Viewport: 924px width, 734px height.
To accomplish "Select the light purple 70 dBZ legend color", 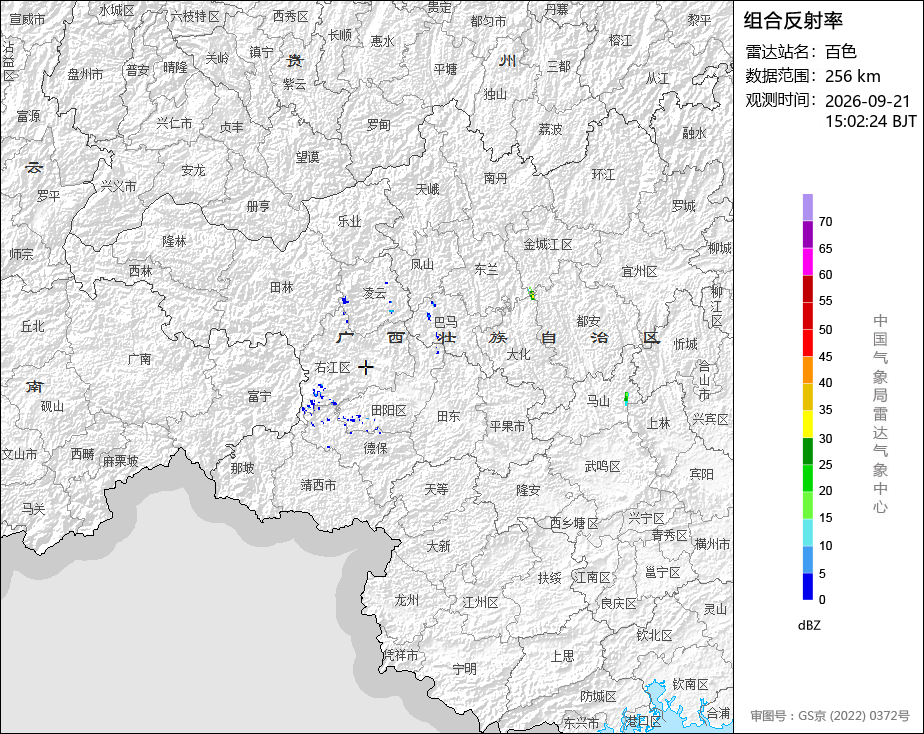I will 807,207.
